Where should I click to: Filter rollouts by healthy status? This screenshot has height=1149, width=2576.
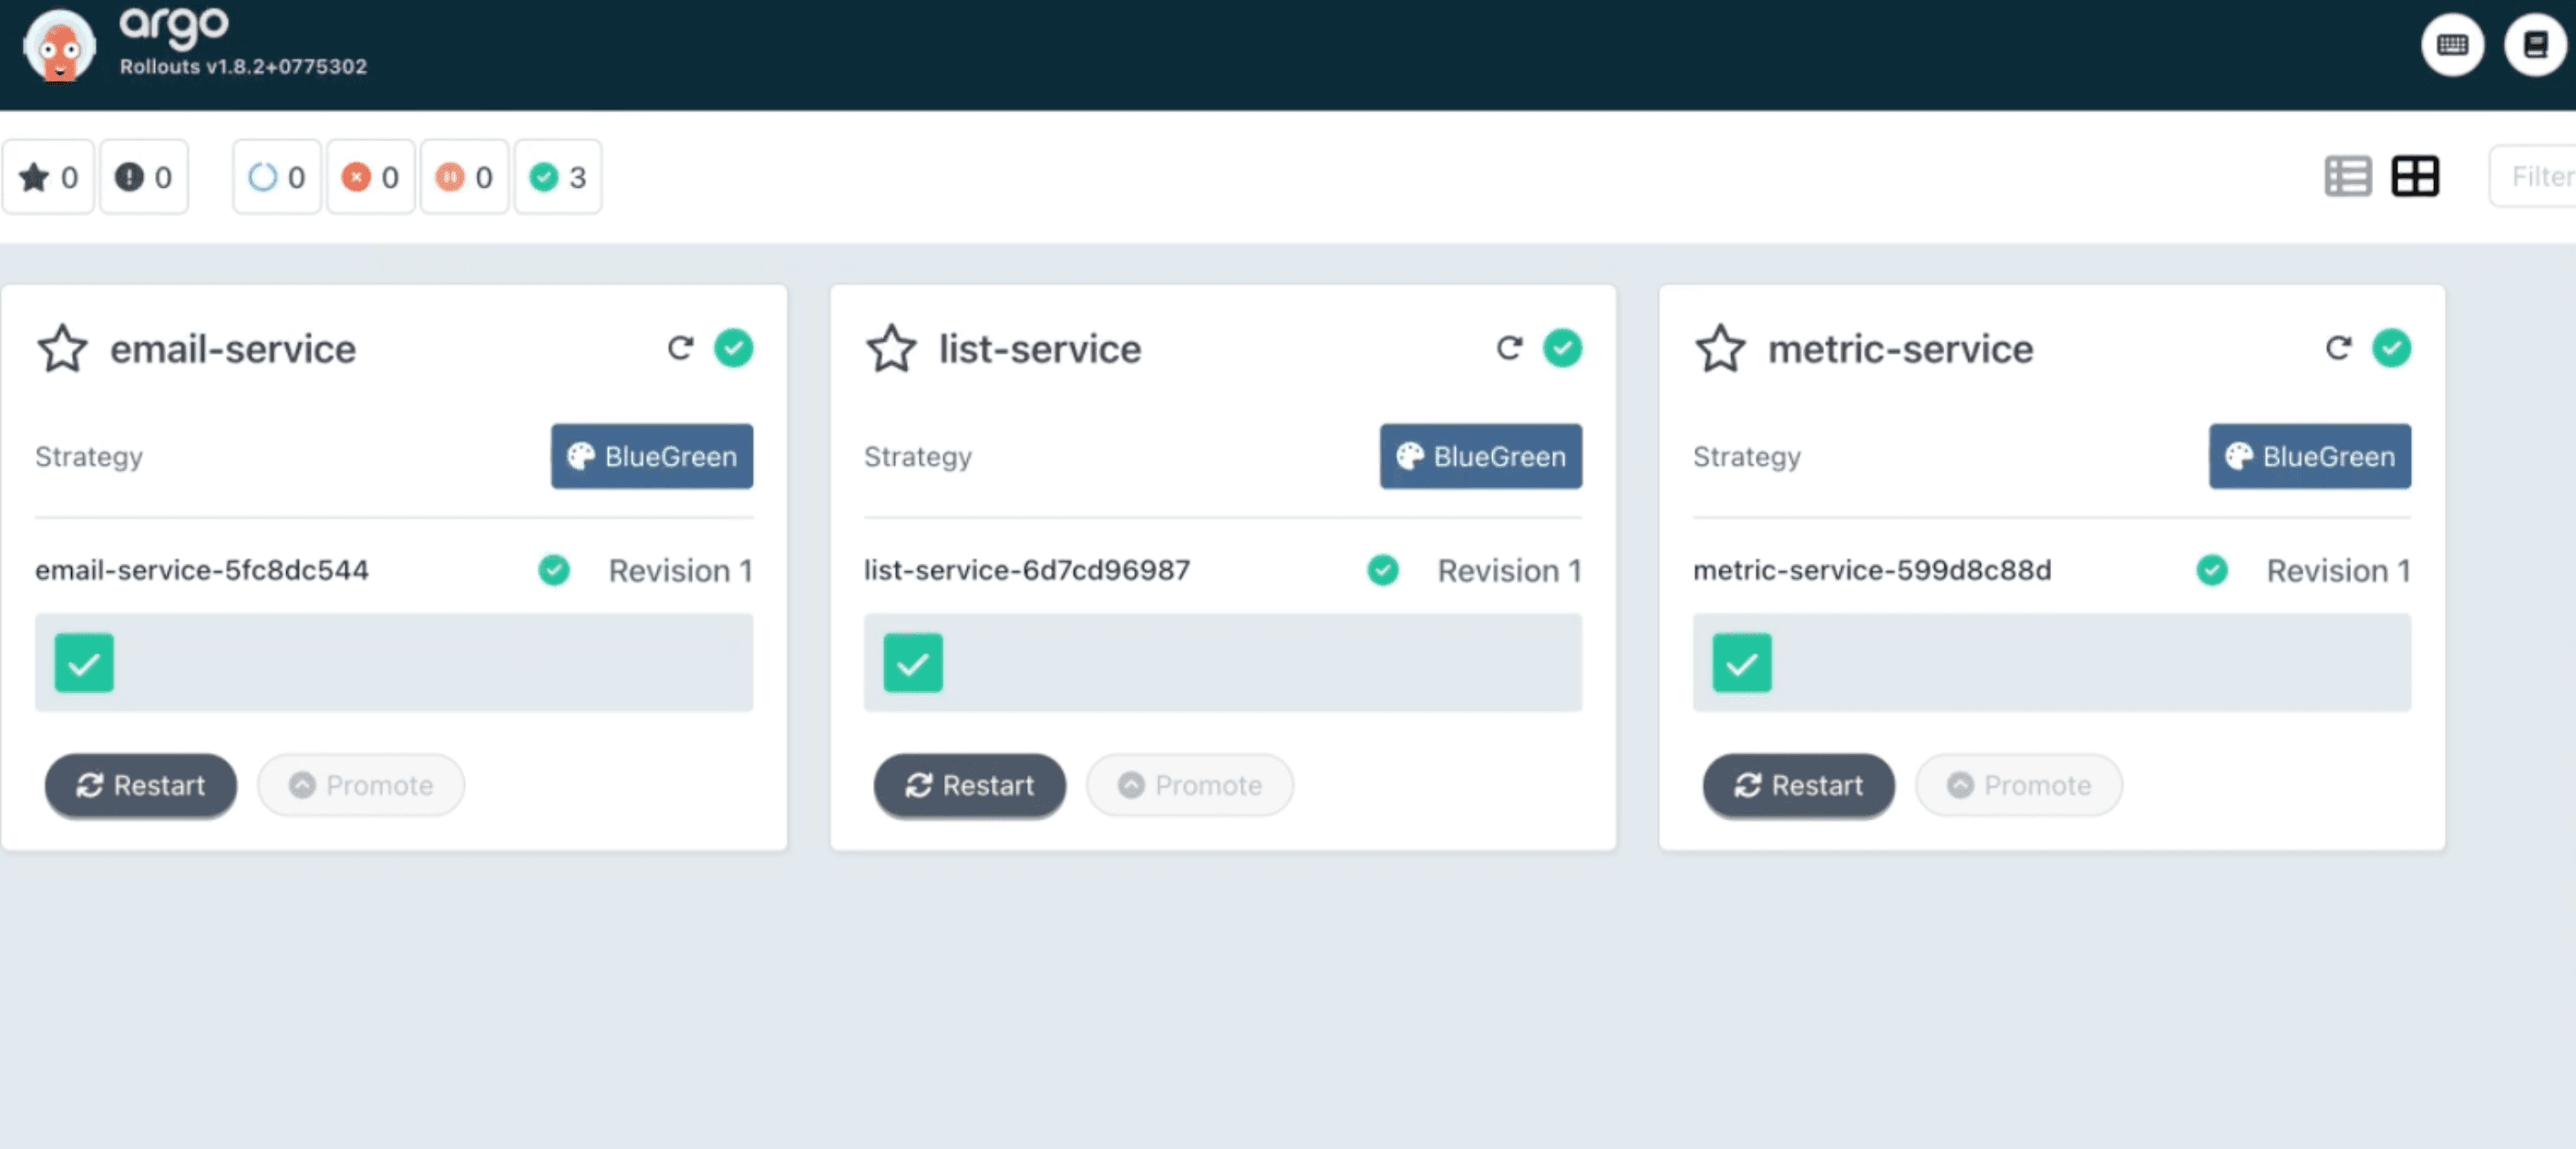[558, 176]
